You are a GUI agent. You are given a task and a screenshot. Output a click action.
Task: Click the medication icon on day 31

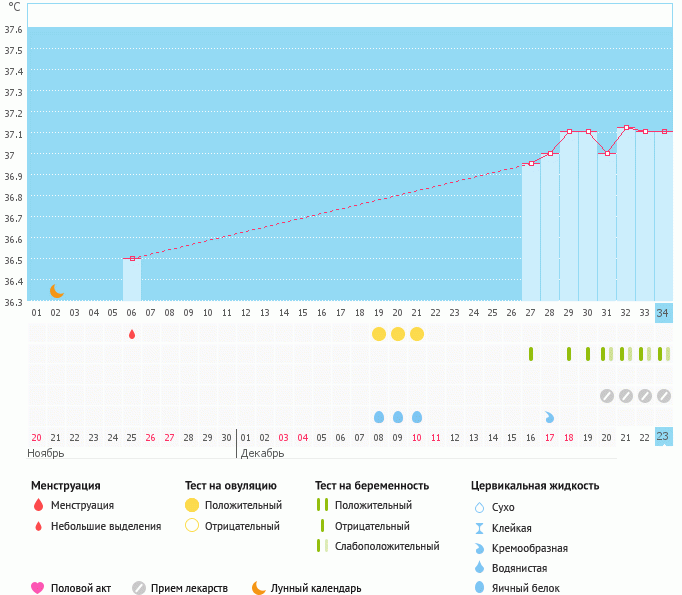(x=607, y=396)
